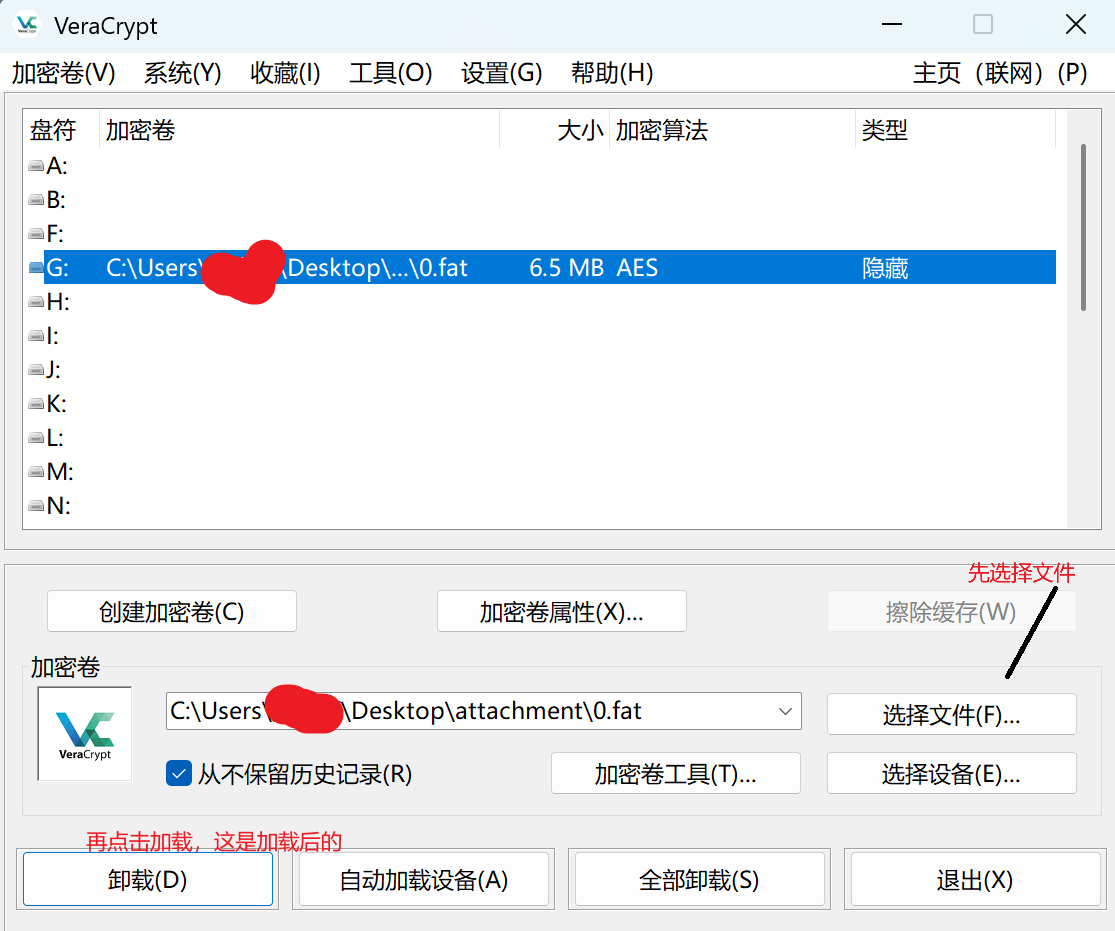1115x931 pixels.
Task: Click the drive icon next to K:
Action: [x=36, y=404]
